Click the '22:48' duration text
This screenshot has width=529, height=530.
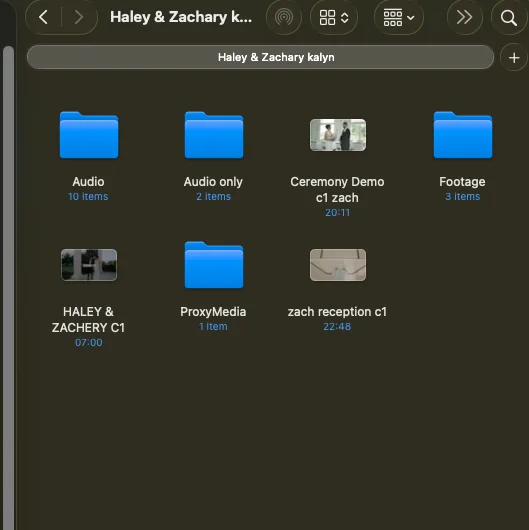tap(337, 327)
